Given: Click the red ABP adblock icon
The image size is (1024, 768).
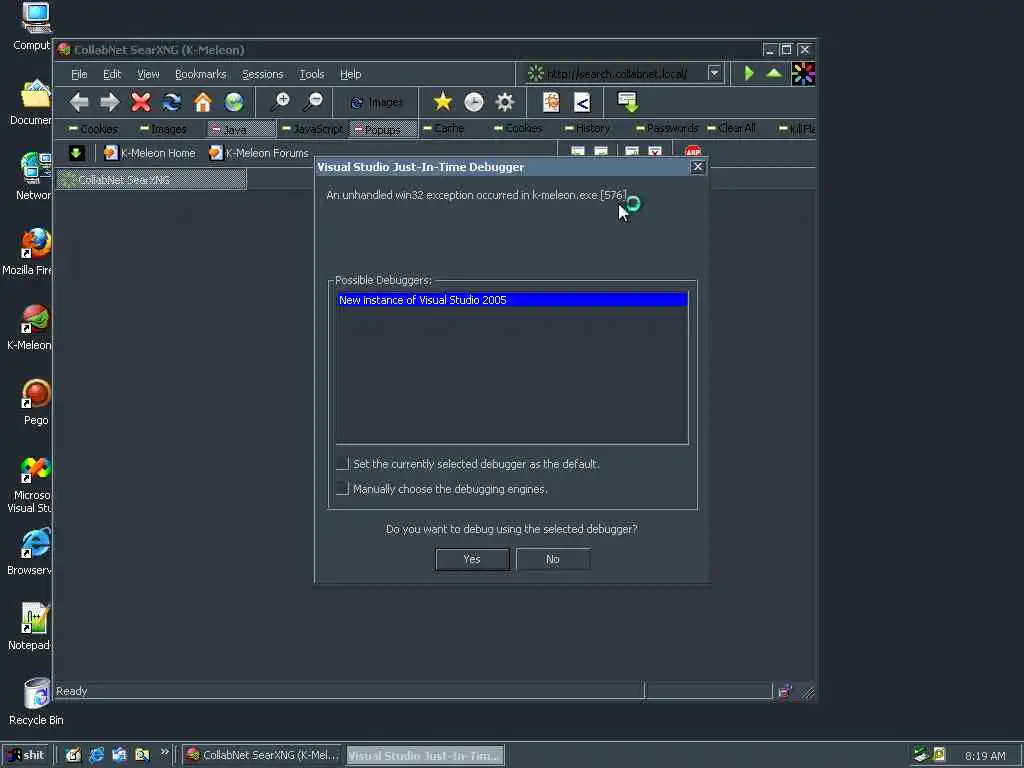Looking at the screenshot, I should coord(693,152).
